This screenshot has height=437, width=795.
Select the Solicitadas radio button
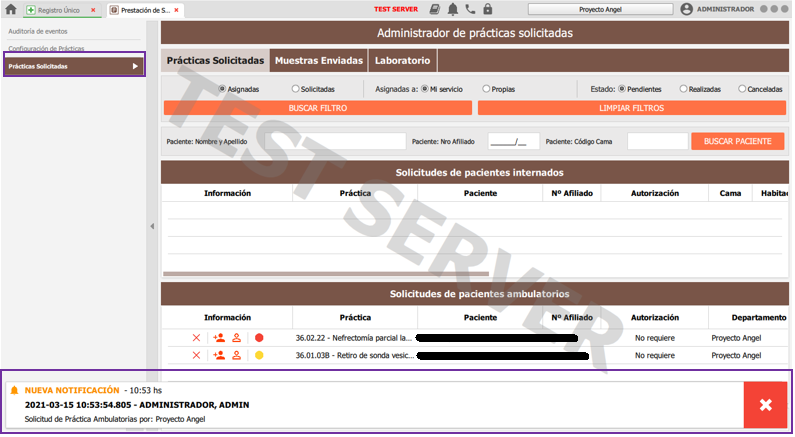[x=295, y=89]
